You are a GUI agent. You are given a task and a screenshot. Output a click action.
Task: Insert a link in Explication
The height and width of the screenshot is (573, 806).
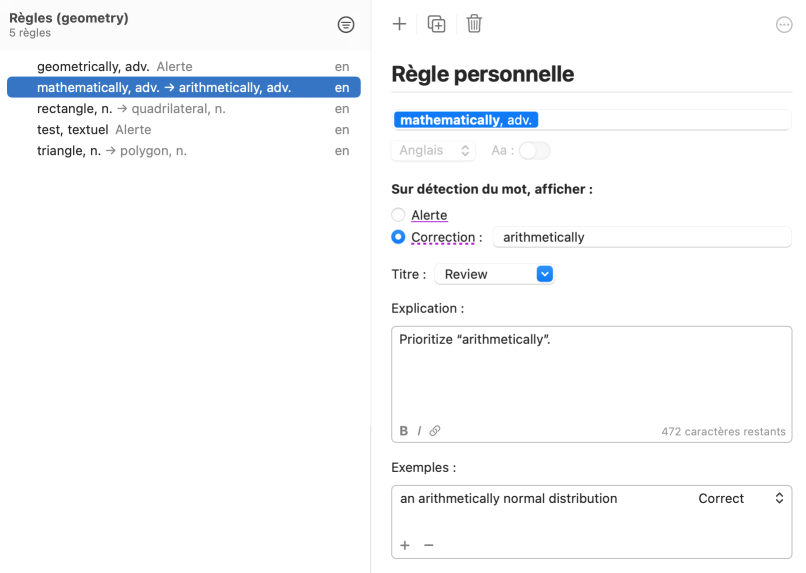435,431
